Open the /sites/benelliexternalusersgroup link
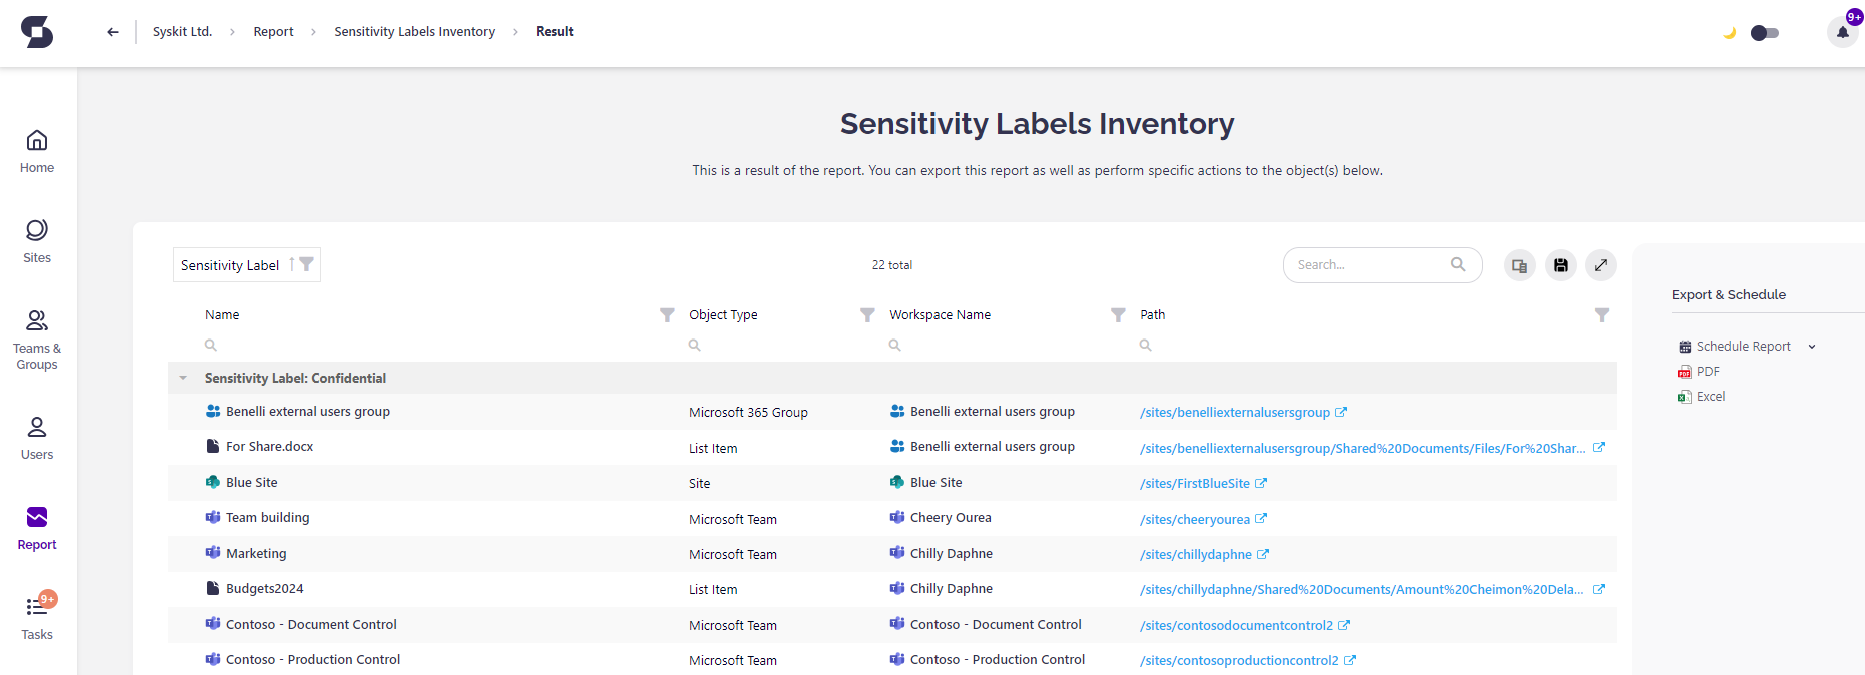The width and height of the screenshot is (1865, 675). click(1235, 412)
